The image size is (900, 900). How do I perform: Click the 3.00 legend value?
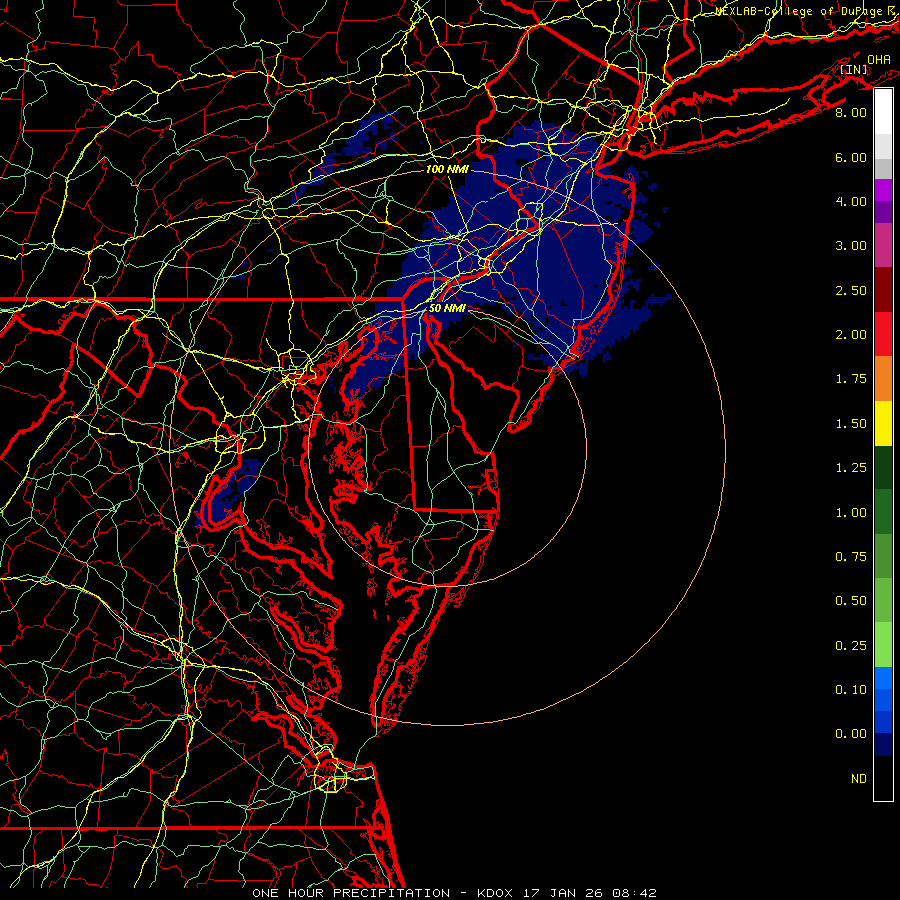[x=851, y=246]
